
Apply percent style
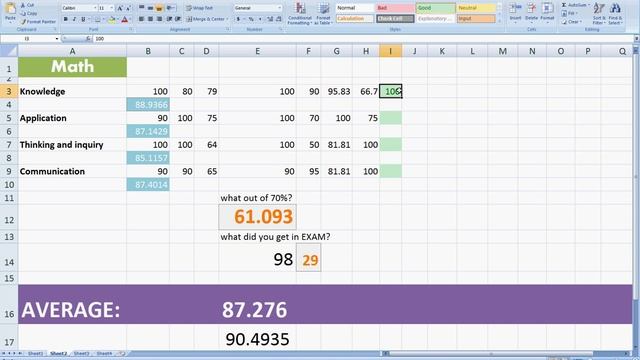251,19
